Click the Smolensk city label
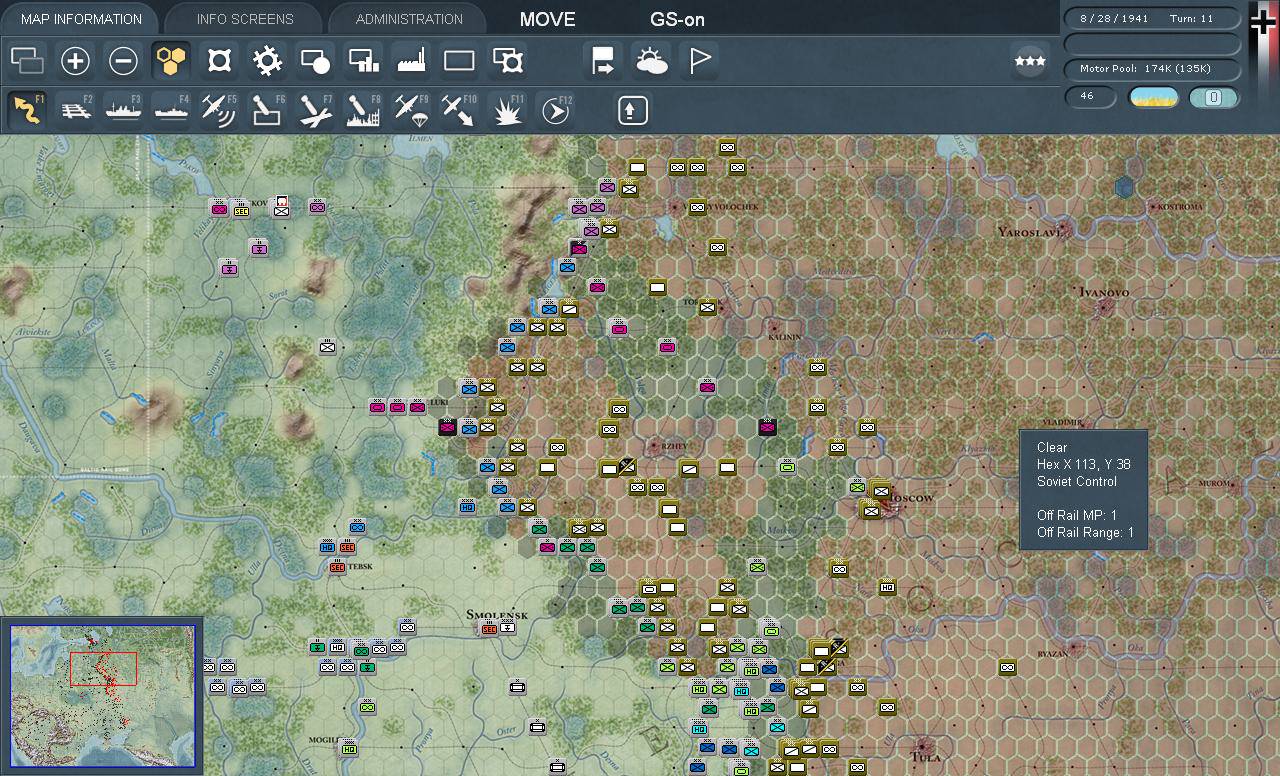This screenshot has width=1280, height=776. pyautogui.click(x=497, y=614)
